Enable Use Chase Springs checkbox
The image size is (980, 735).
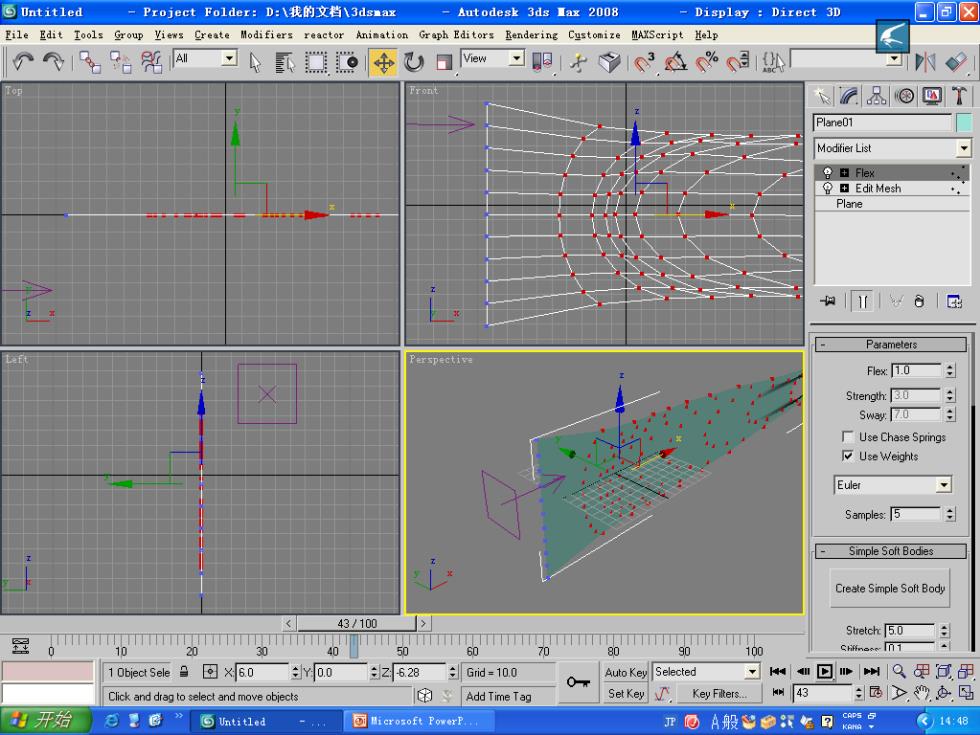(x=848, y=437)
